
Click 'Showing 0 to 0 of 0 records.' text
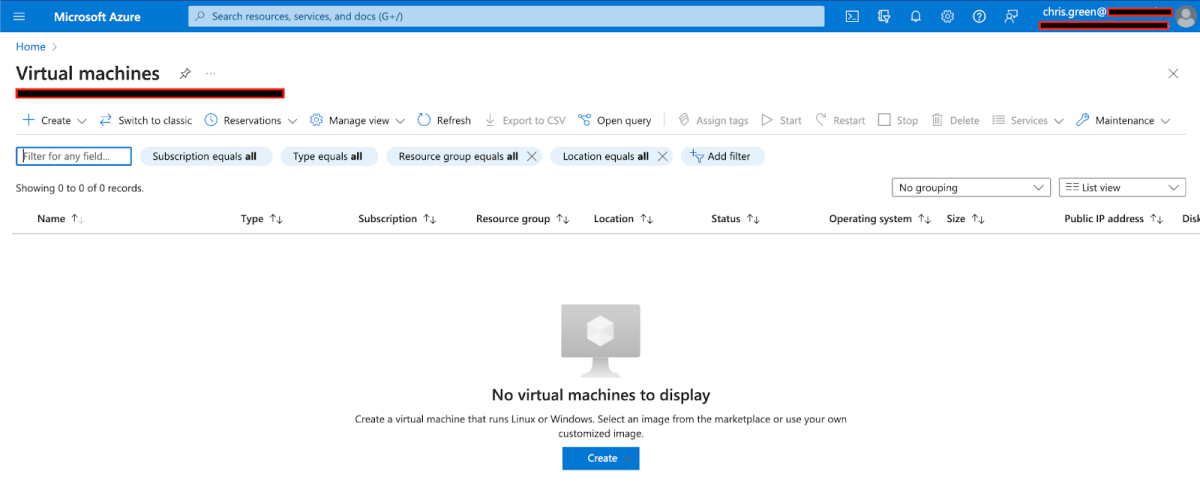coord(80,188)
